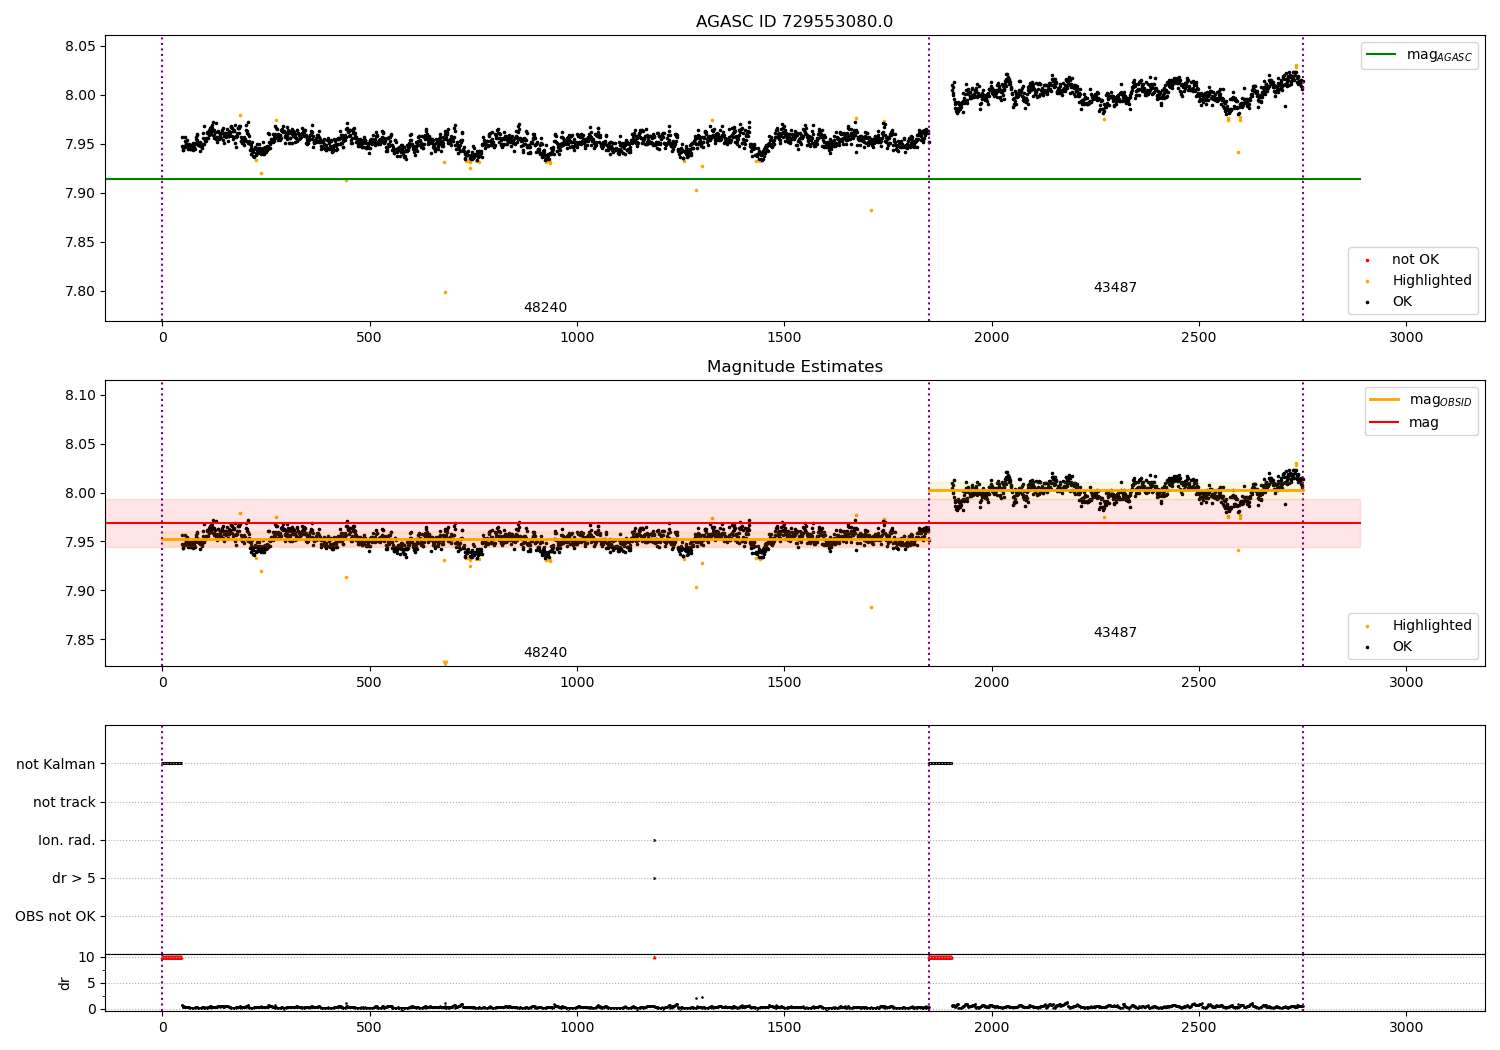This screenshot has width=1500, height=1050.
Task: Click the 'Magnitude Estimates' subplot title
Action: click(x=794, y=367)
